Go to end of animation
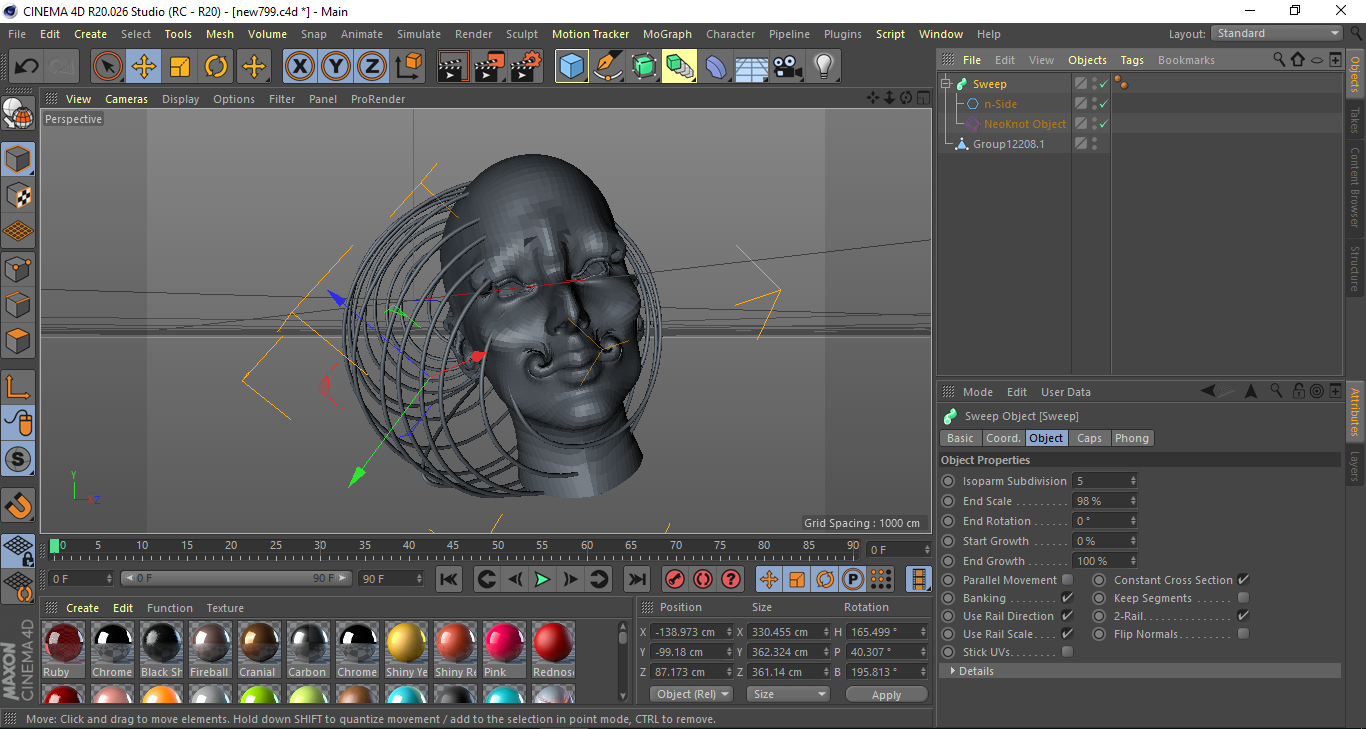1366x729 pixels. (x=636, y=579)
